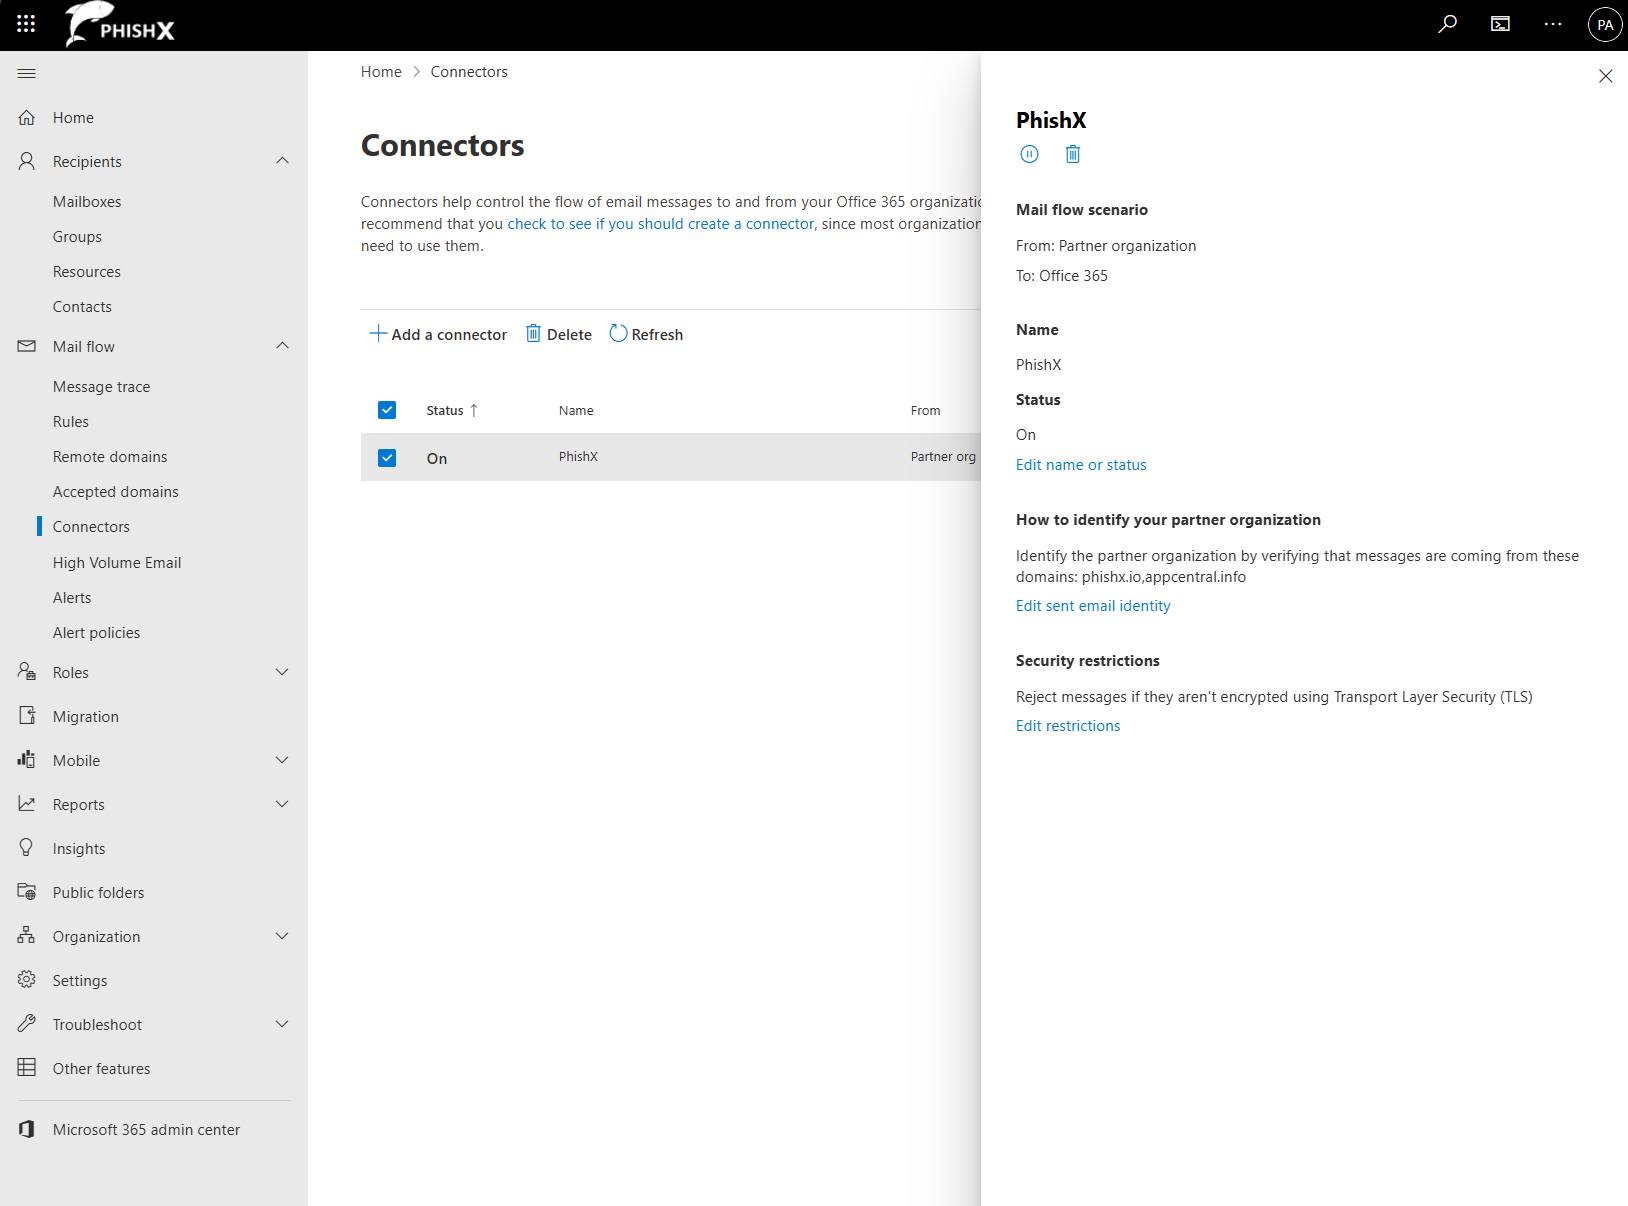Open PA account profile avatar
The height and width of the screenshot is (1206, 1628).
tap(1605, 25)
